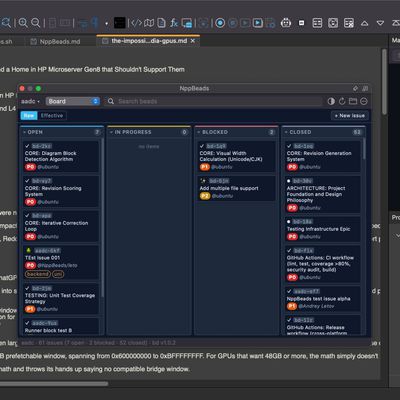Close the the-impossi...dia-gpus.md tab
The height and width of the screenshot is (400, 400).
[193, 41]
